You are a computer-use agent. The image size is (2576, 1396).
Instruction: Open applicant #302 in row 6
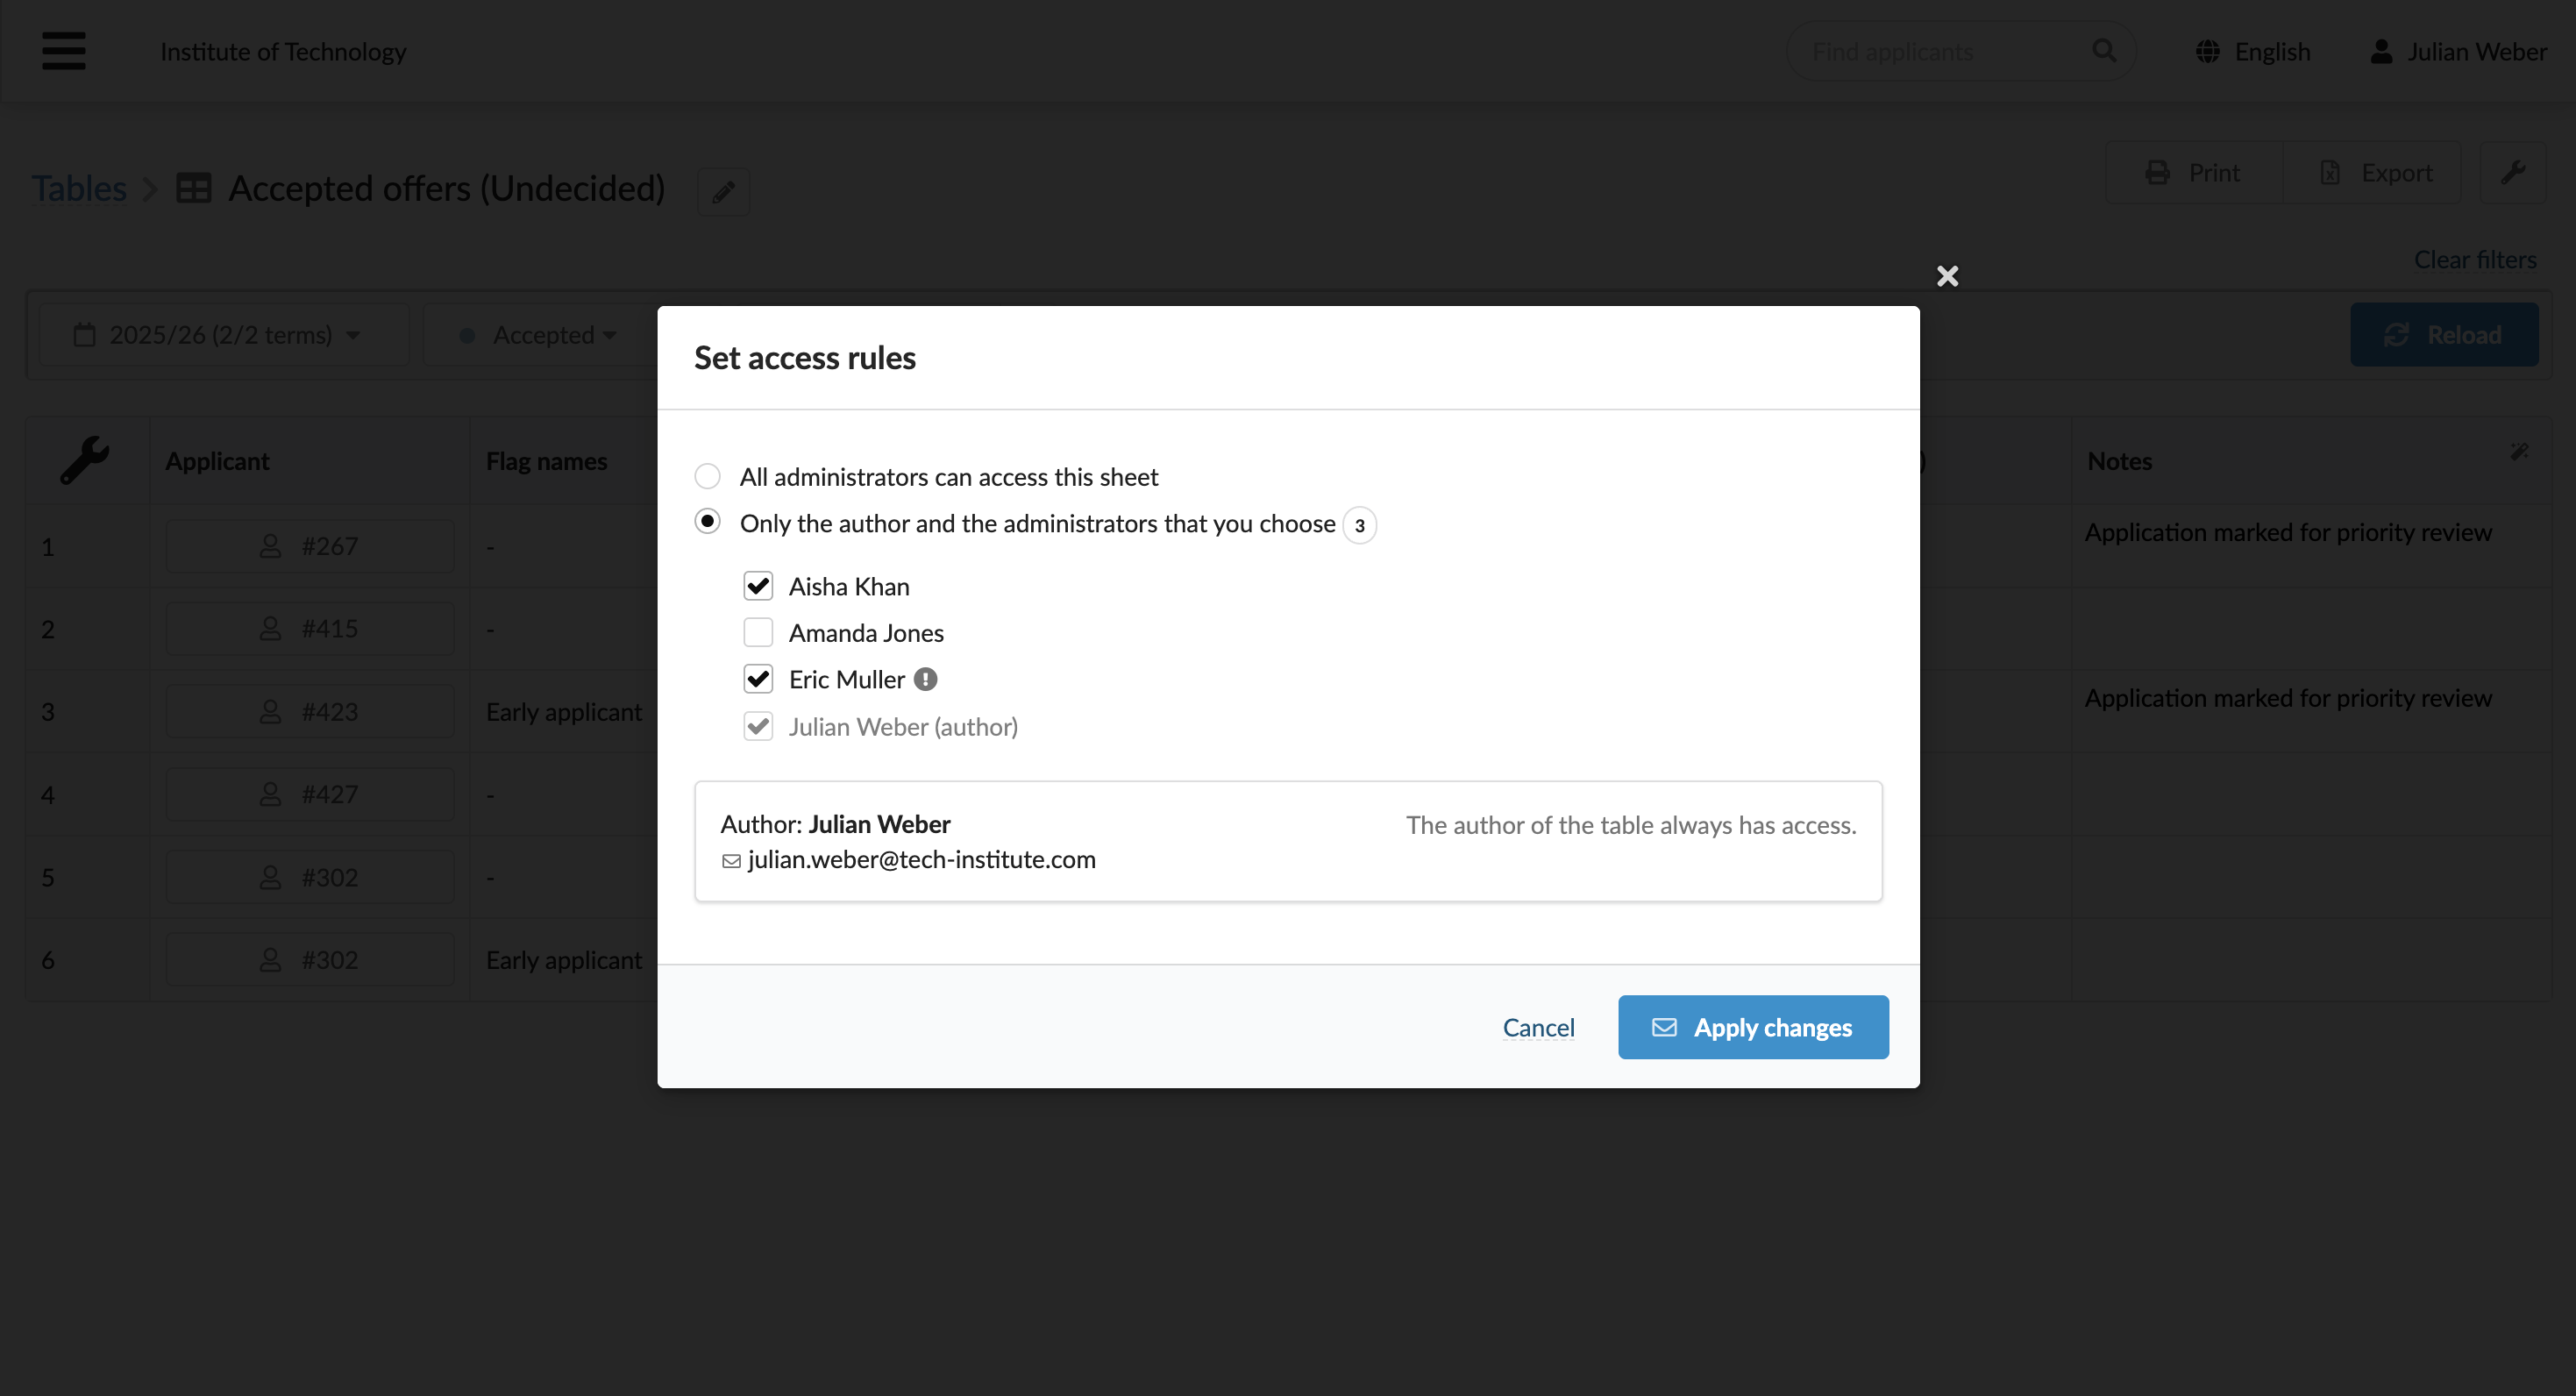click(309, 960)
